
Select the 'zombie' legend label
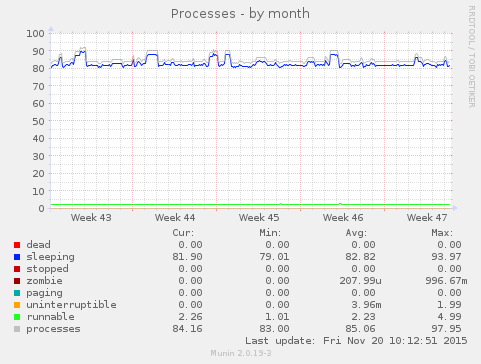[44, 281]
